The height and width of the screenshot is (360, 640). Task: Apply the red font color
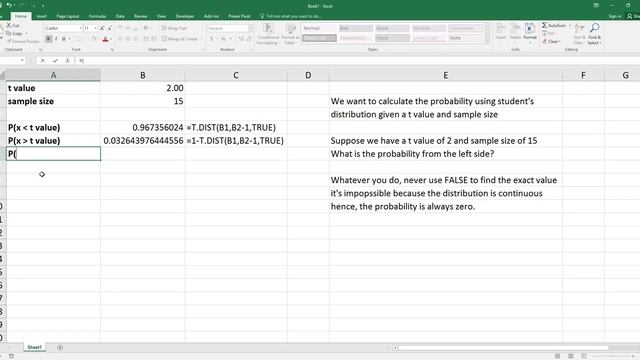tap(105, 39)
